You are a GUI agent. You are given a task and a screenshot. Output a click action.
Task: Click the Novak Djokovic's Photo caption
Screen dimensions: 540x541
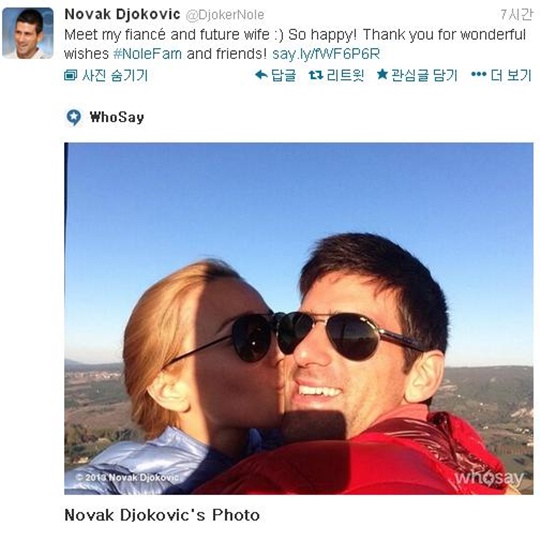(162, 515)
